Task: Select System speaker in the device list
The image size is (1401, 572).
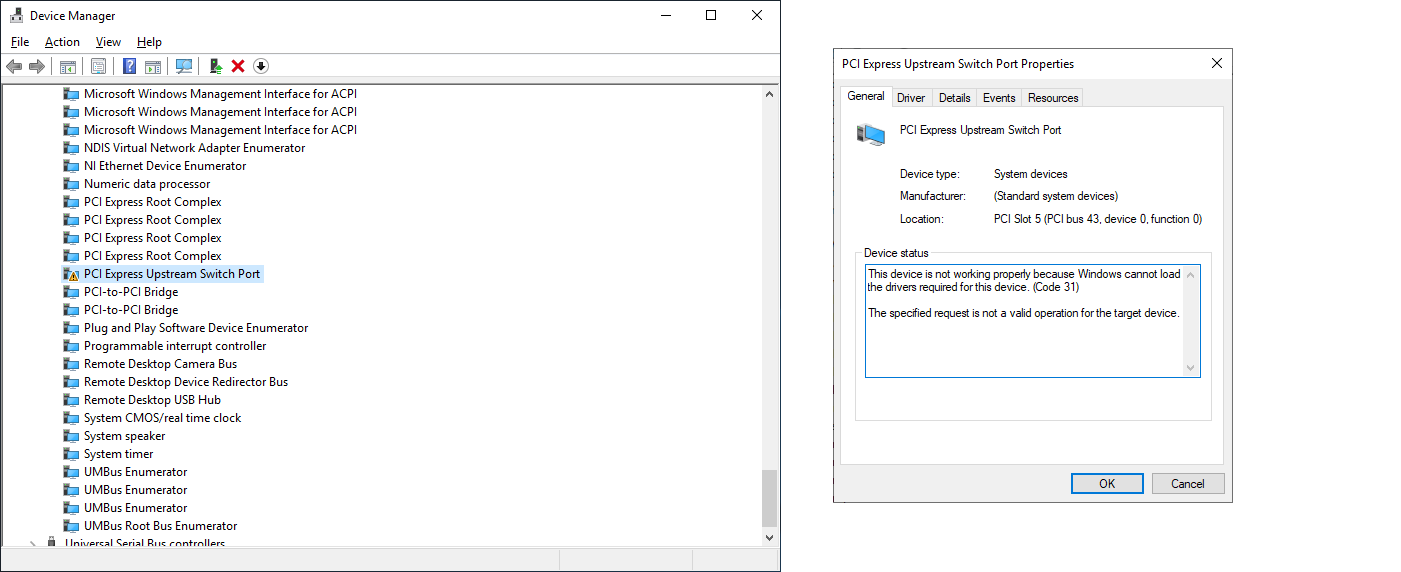Action: coord(124,436)
